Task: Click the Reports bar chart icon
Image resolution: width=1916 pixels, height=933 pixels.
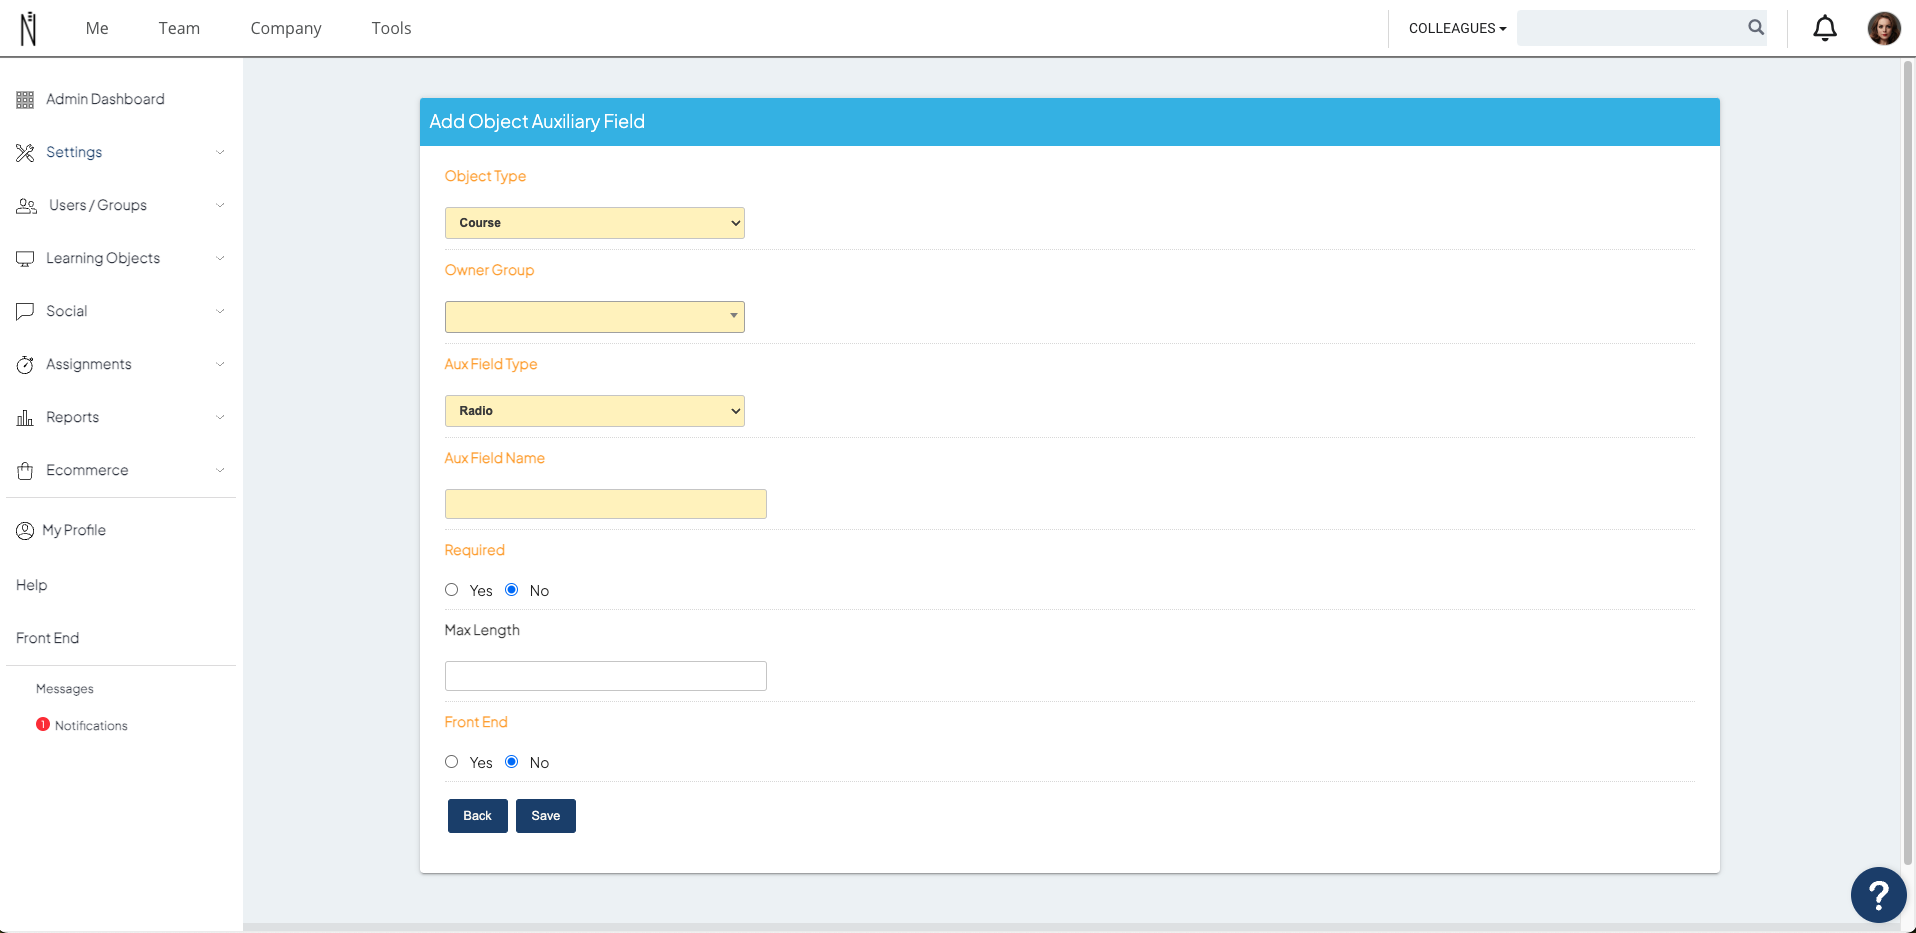Action: coord(25,418)
